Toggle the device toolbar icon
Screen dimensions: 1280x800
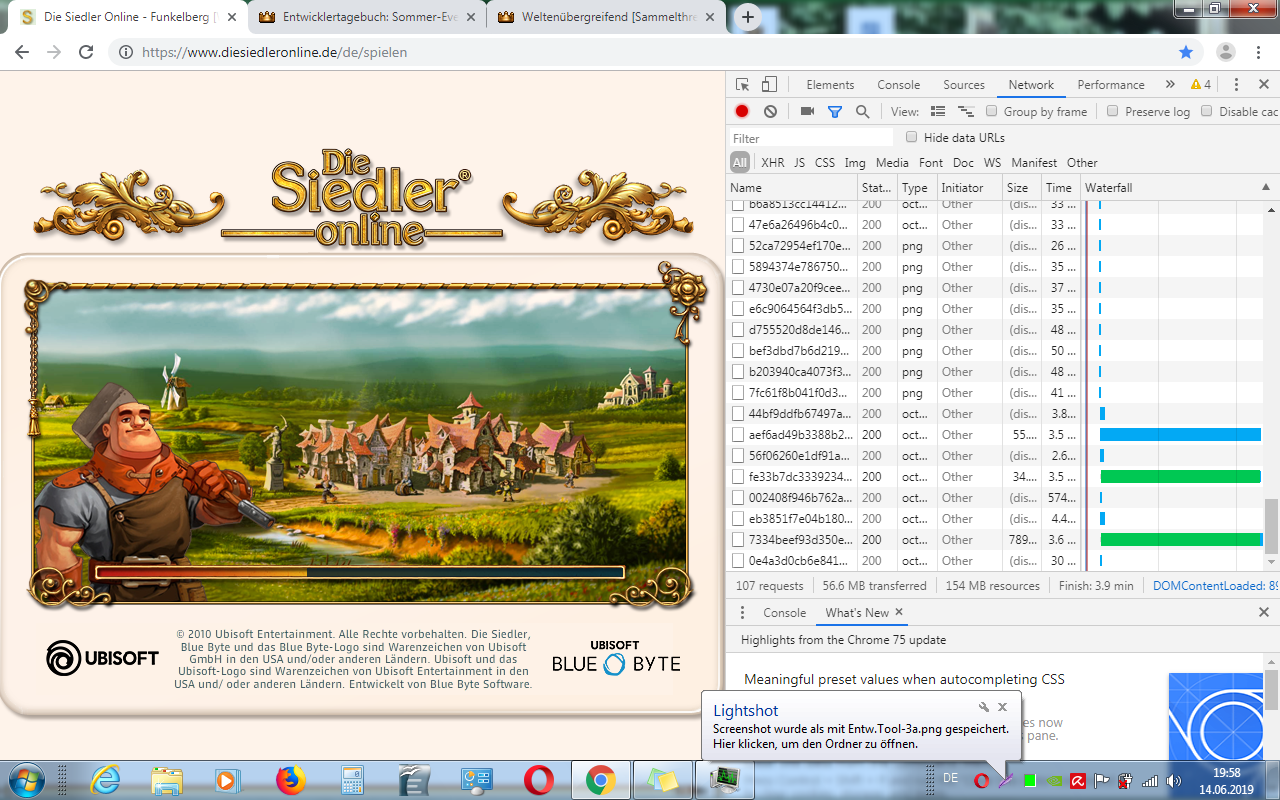769,85
